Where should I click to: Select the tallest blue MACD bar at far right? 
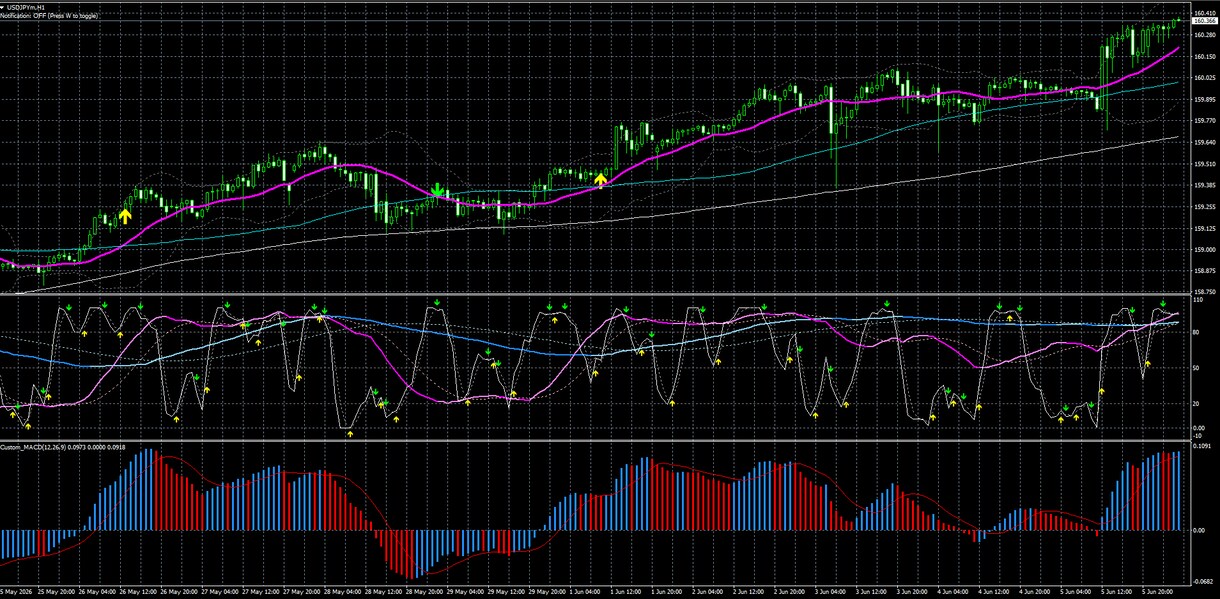pos(1178,491)
